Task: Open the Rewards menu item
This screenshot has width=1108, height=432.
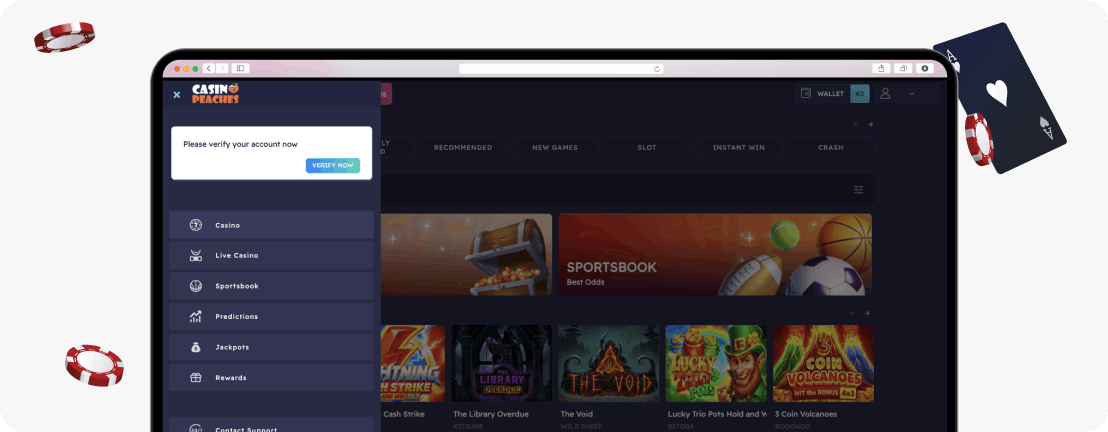Action: coord(271,378)
